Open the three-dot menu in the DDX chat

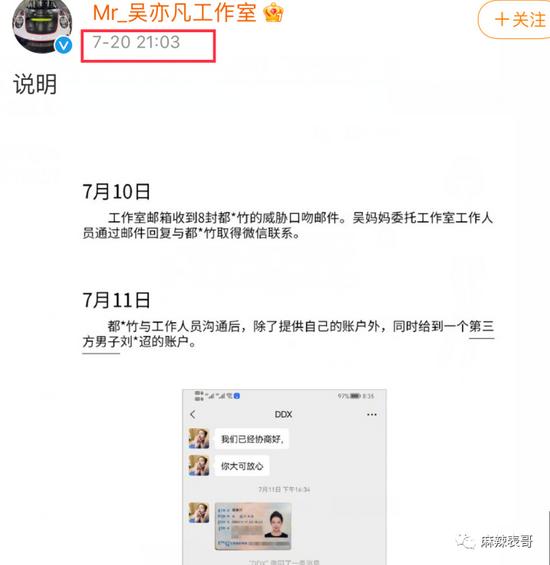coord(372,415)
